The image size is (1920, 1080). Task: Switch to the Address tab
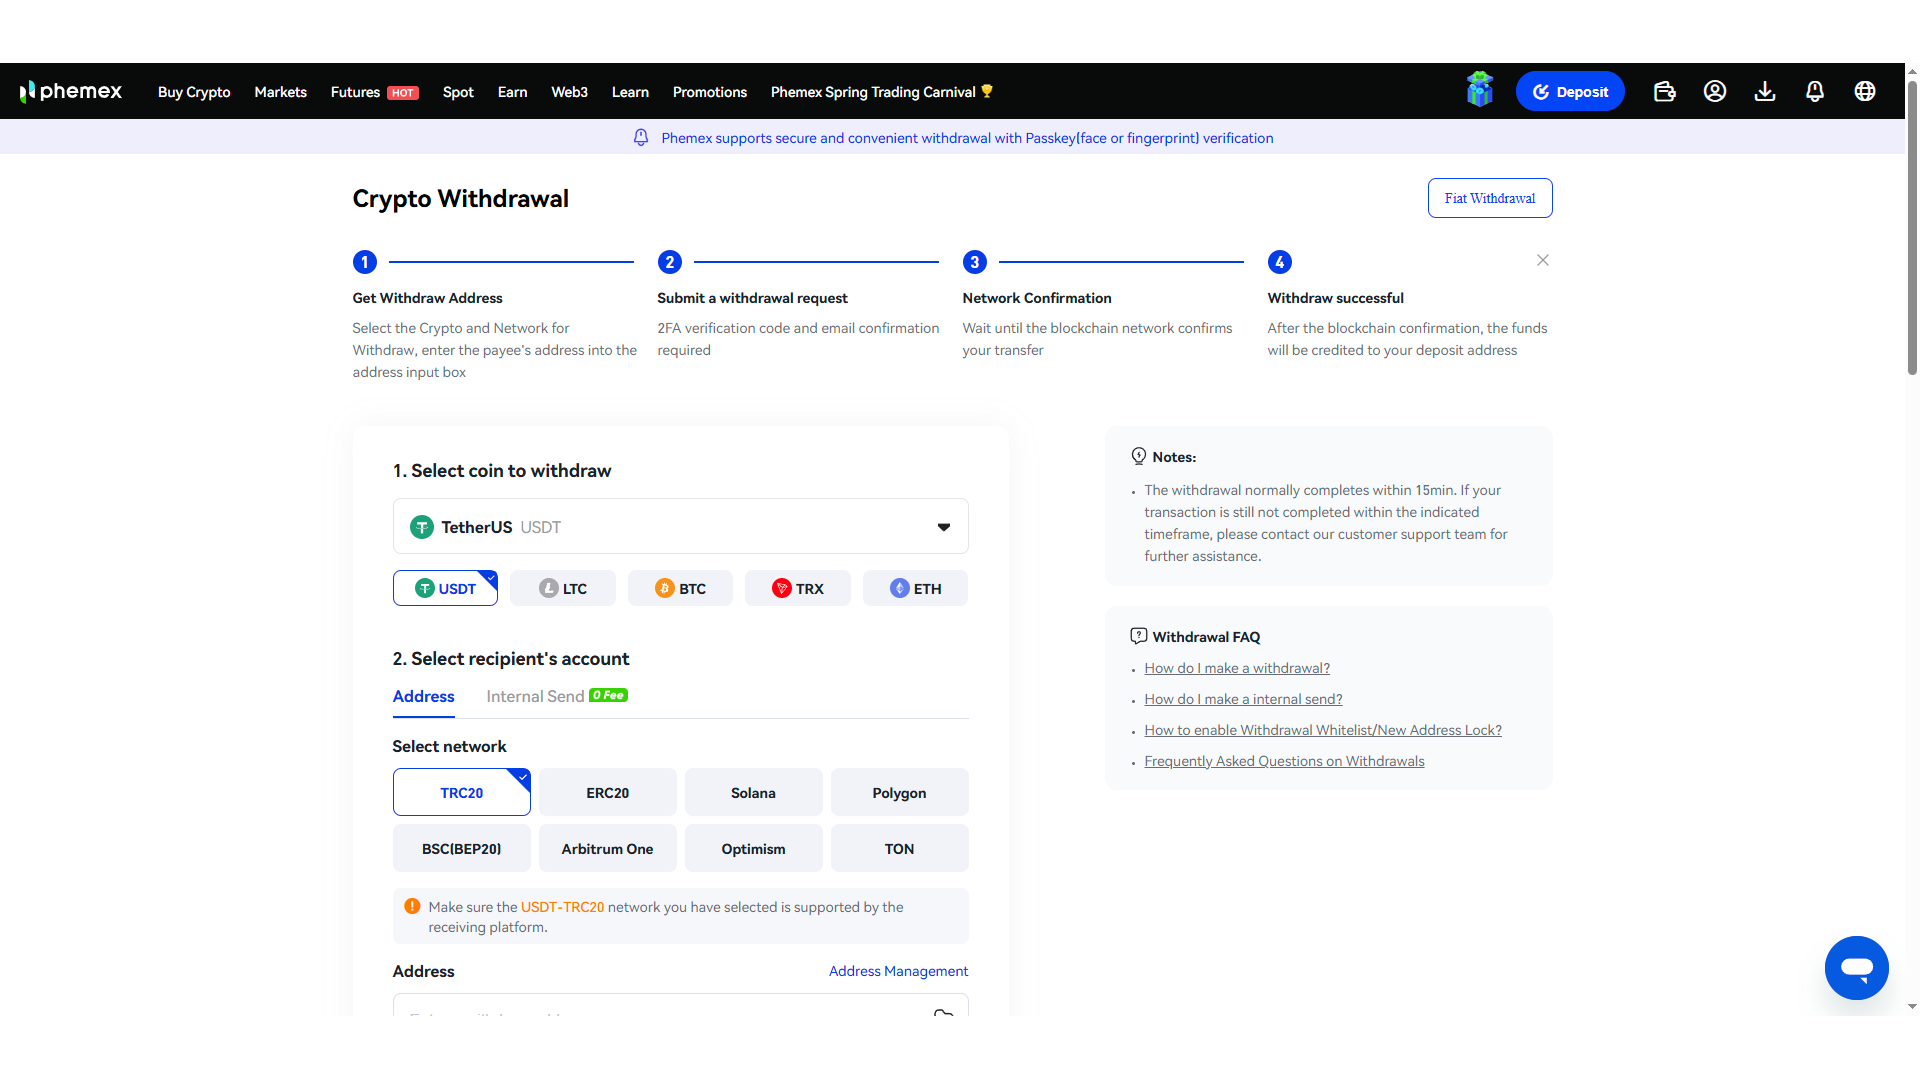coord(423,696)
